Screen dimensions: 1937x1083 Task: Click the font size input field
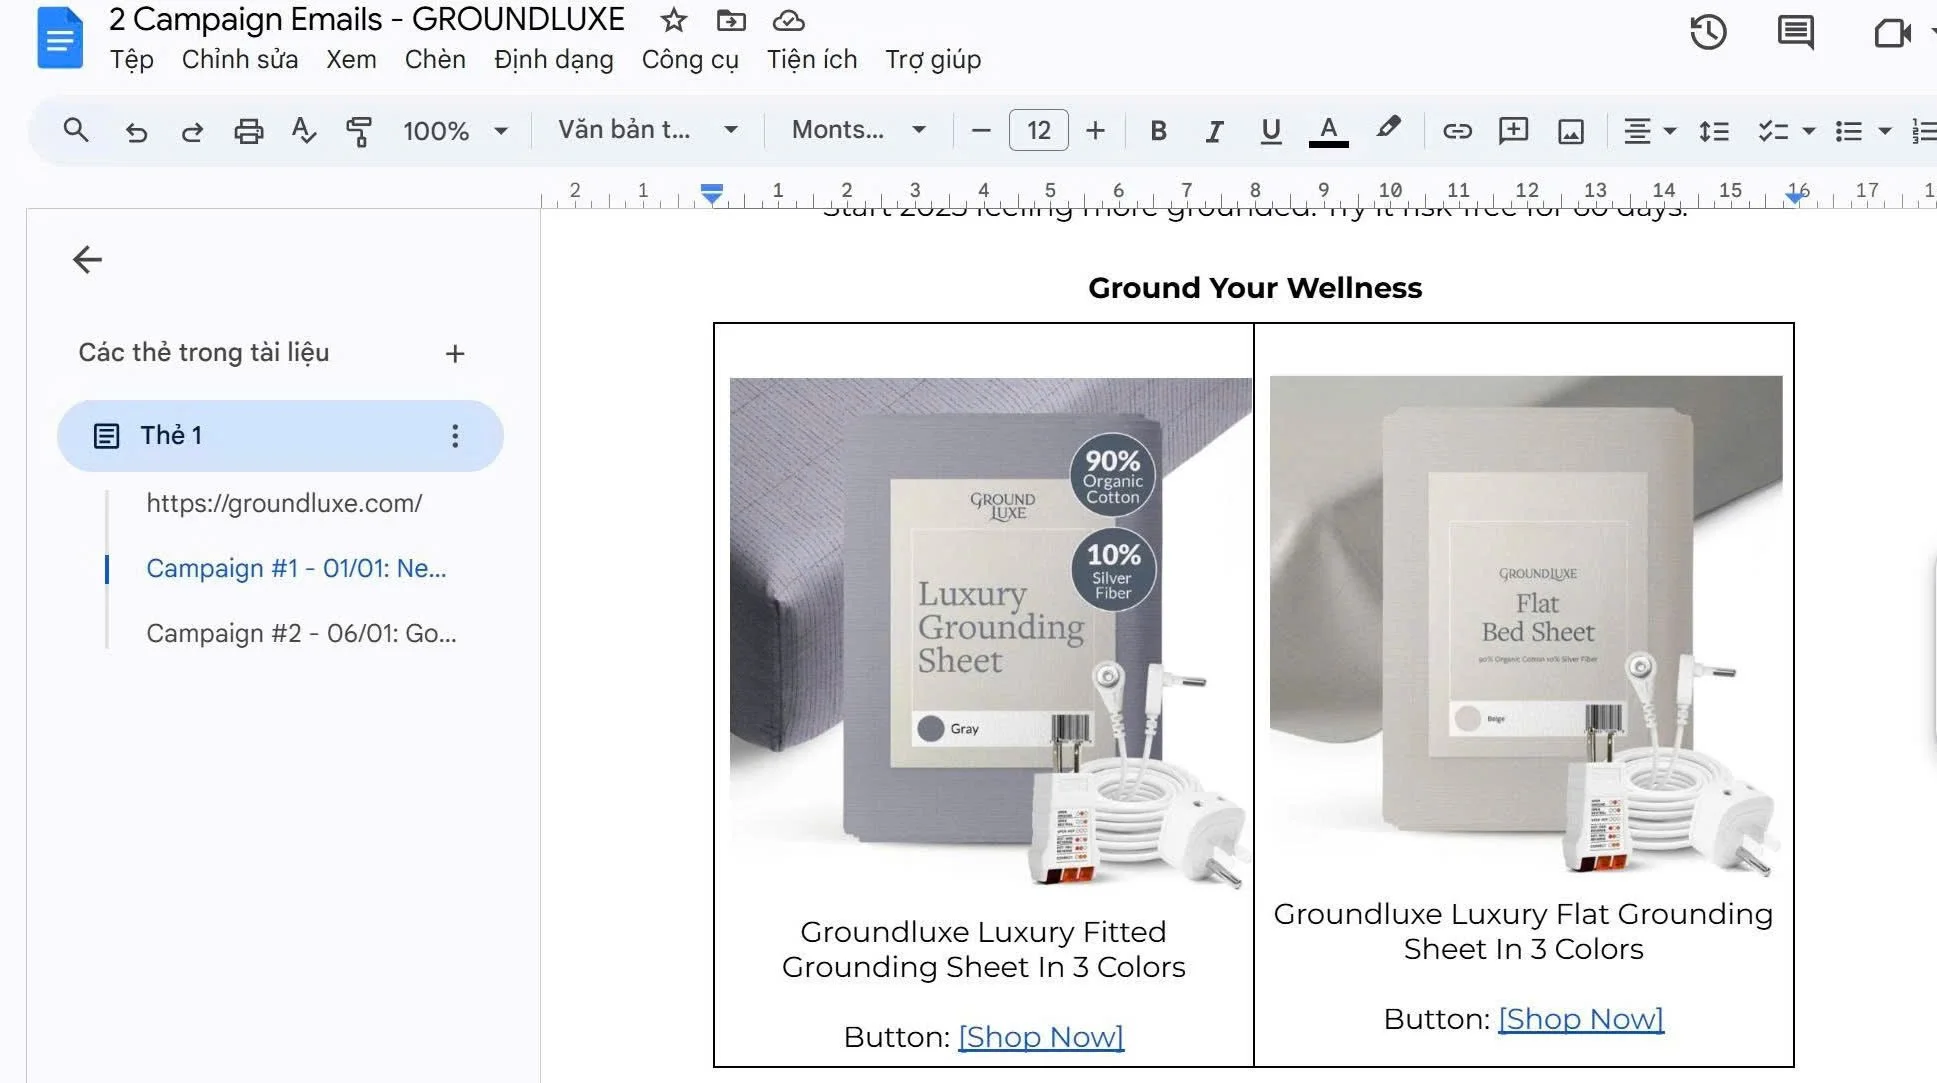point(1038,131)
